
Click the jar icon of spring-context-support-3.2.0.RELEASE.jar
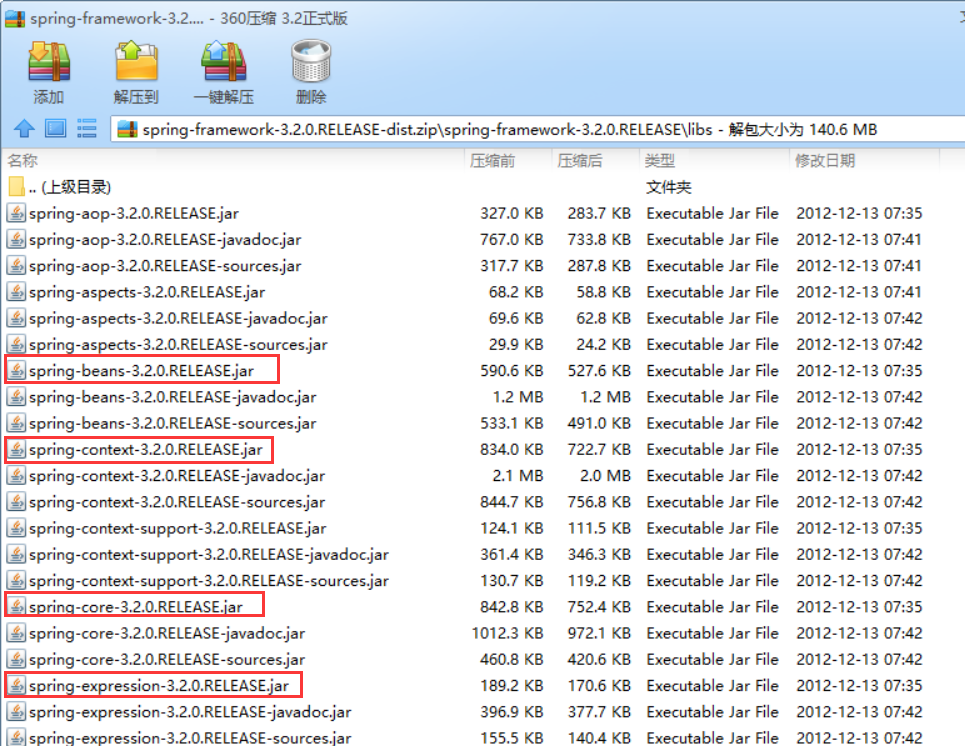point(17,528)
